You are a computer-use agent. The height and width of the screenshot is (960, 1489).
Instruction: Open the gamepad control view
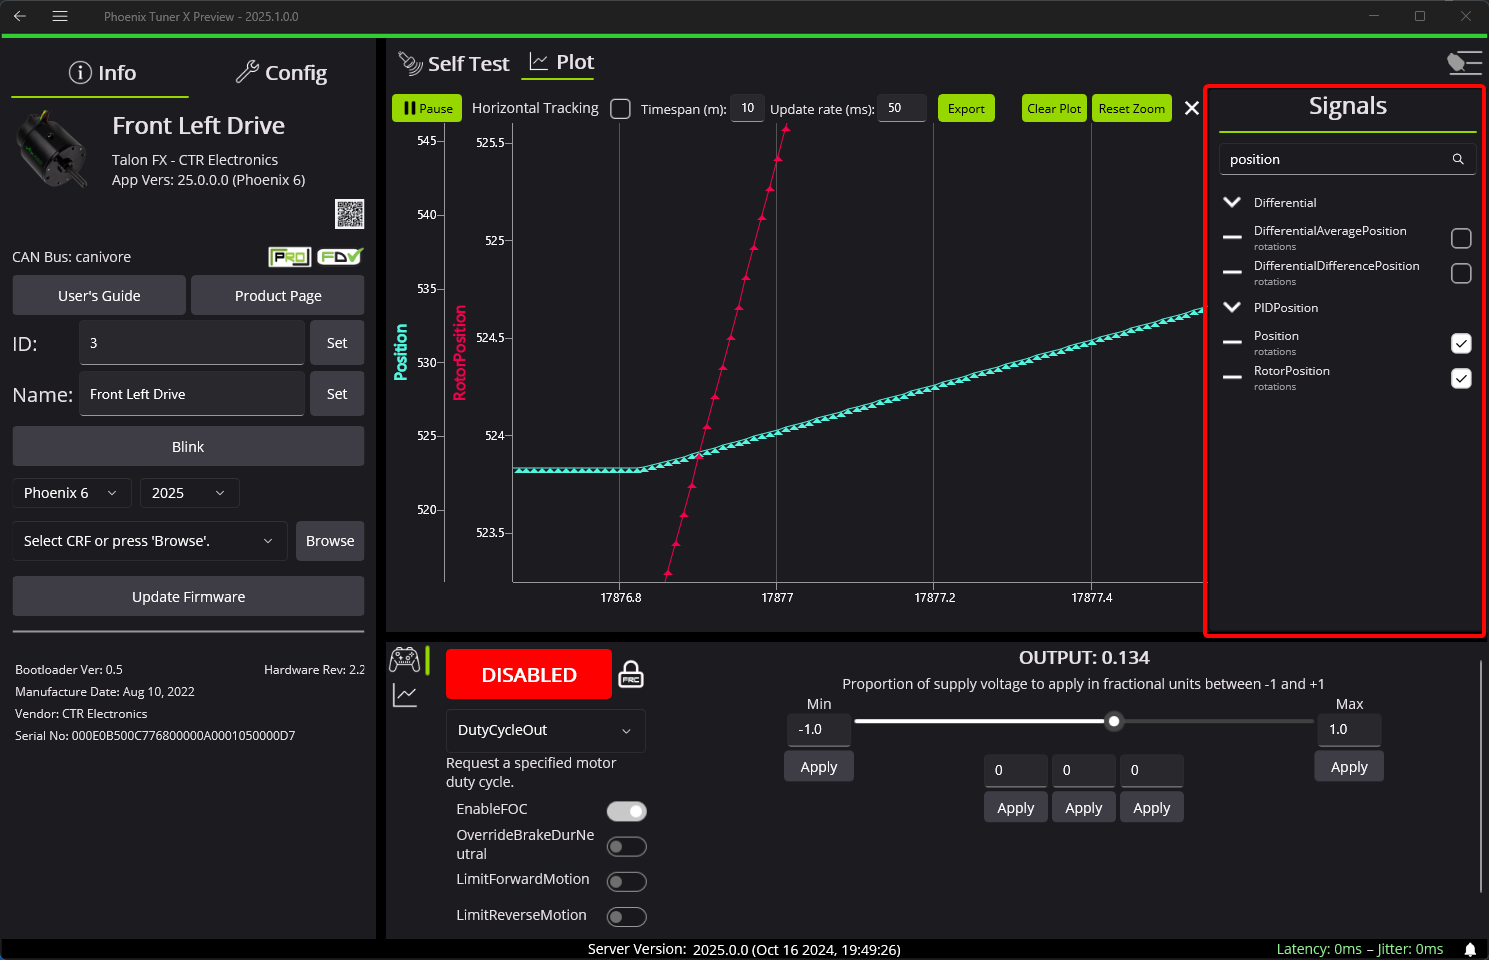click(x=404, y=659)
